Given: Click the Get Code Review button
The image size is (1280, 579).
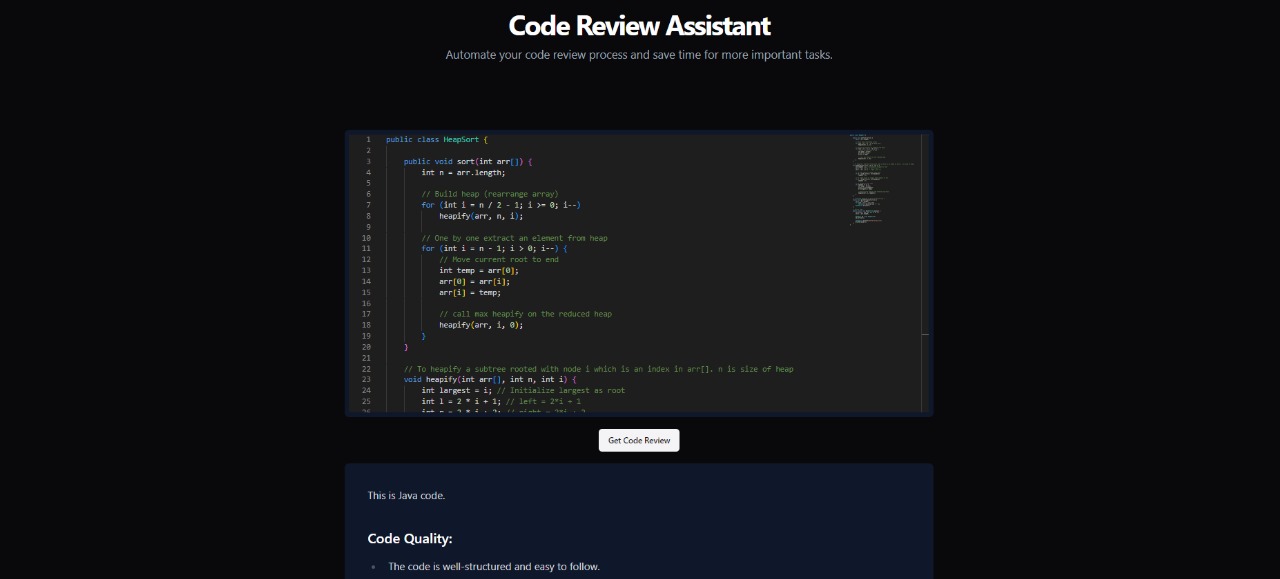Looking at the screenshot, I should [x=639, y=440].
